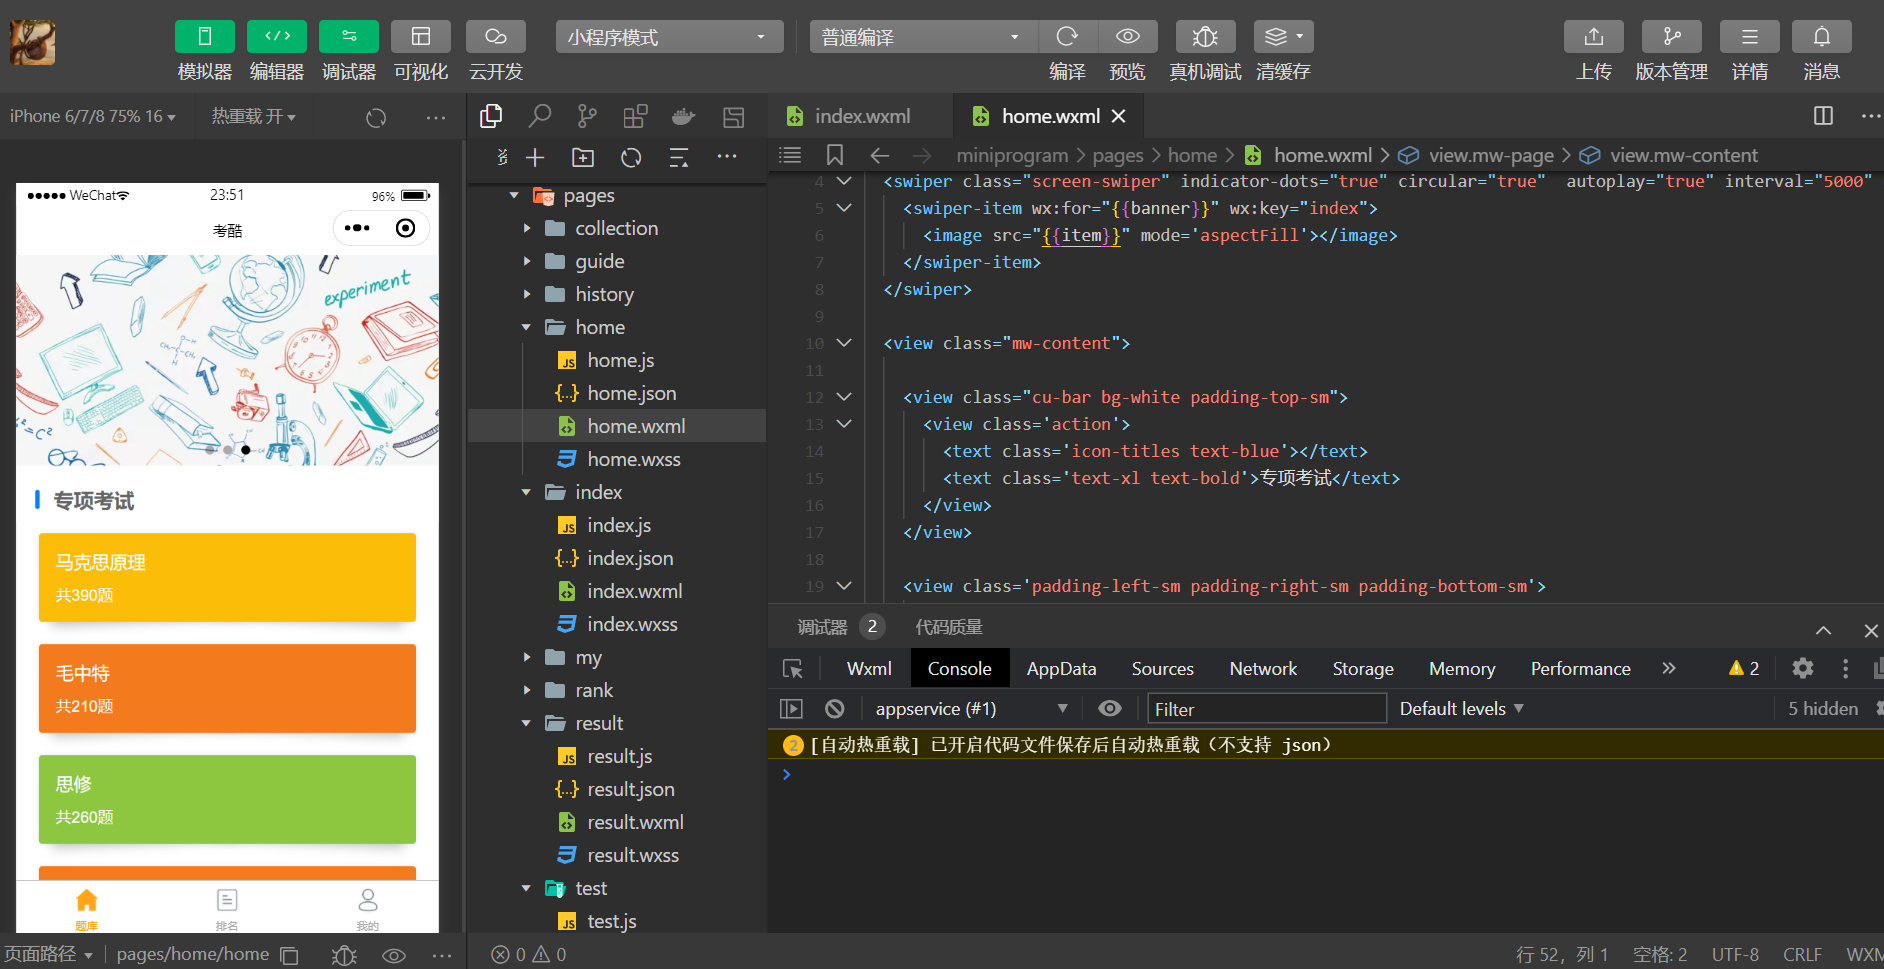Click the real device debugging bug icon
Image resolution: width=1884 pixels, height=969 pixels.
pos(1205,37)
